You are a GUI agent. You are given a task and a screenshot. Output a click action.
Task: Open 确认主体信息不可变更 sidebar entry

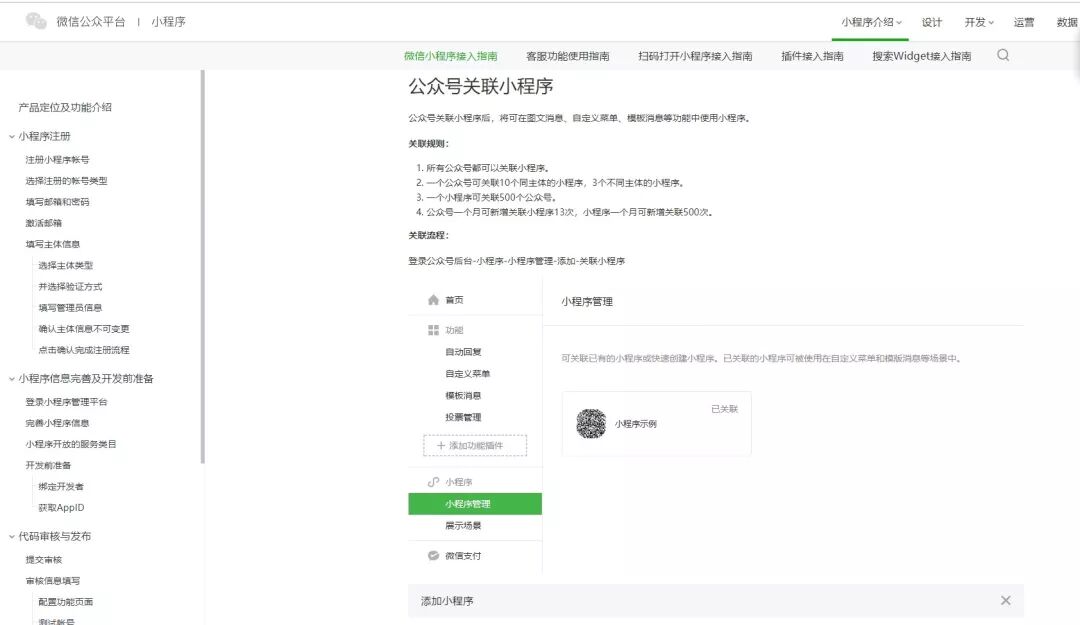pyautogui.click(x=84, y=329)
